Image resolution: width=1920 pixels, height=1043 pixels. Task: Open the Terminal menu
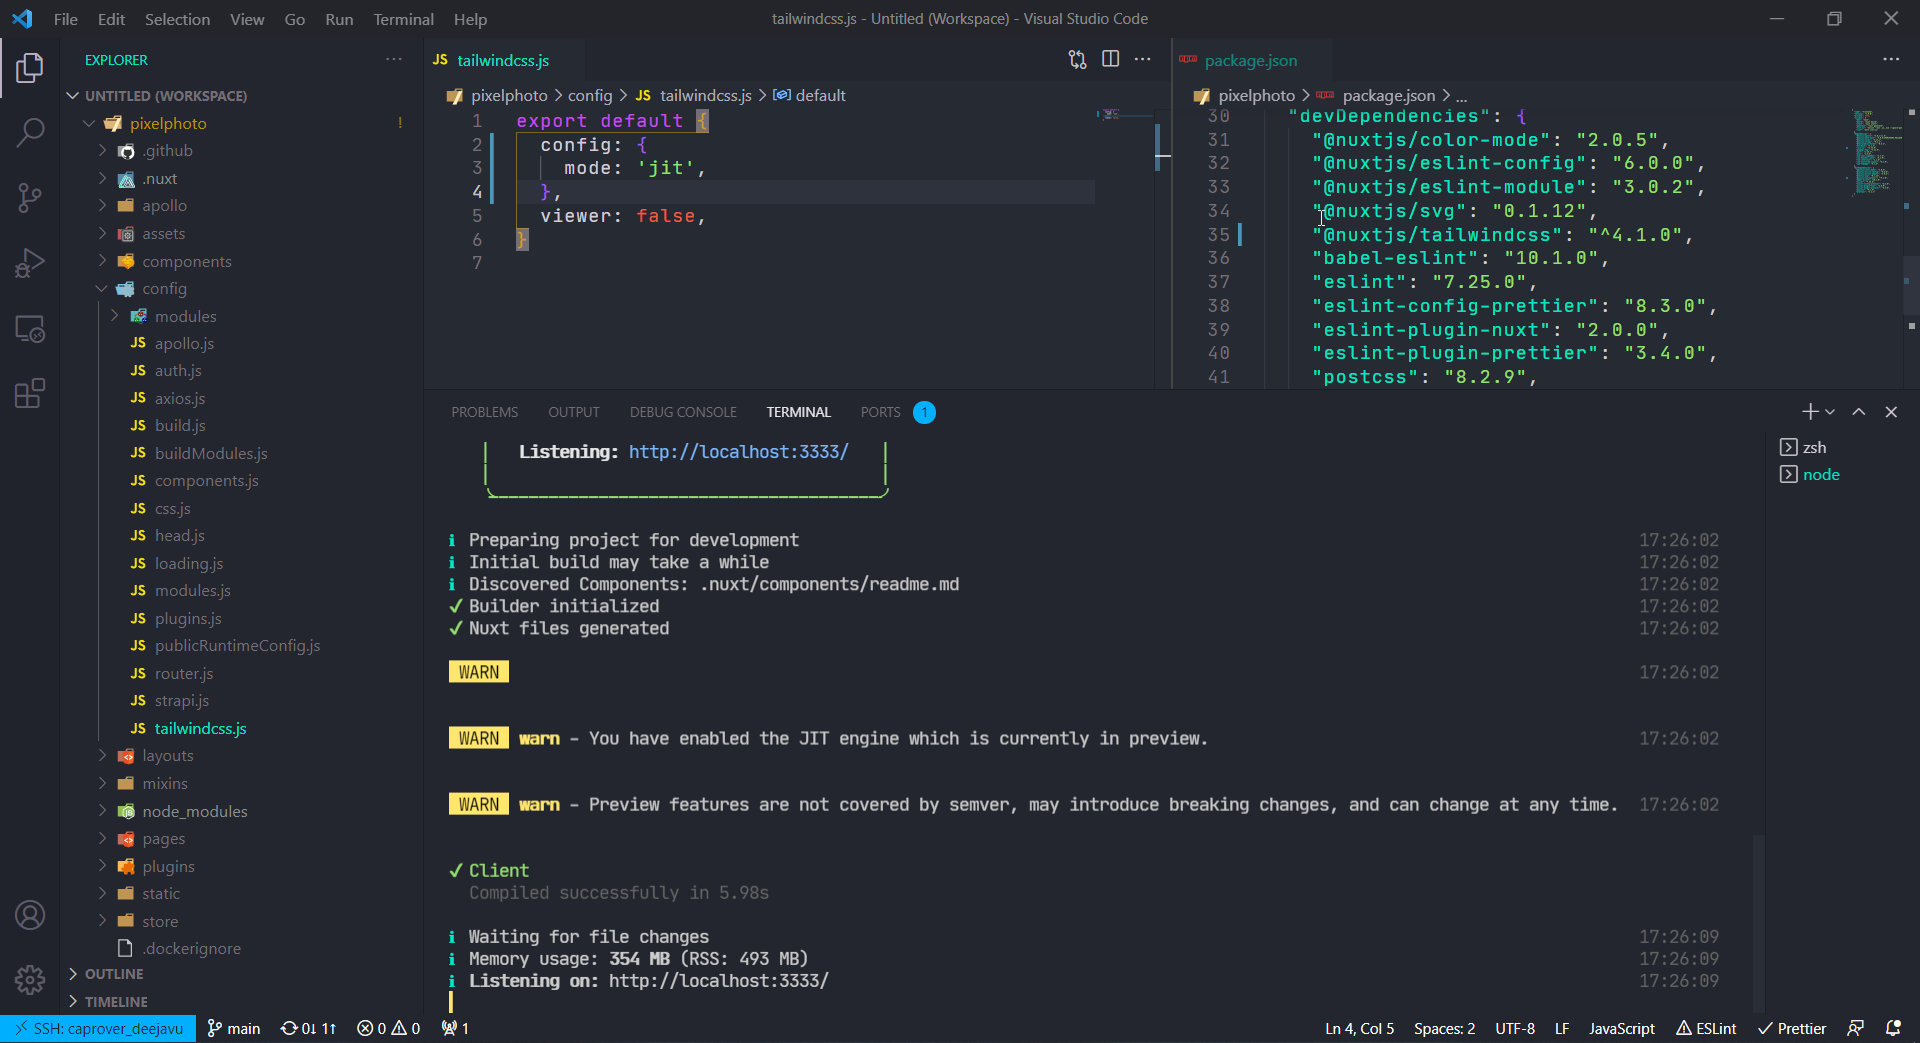coord(402,19)
